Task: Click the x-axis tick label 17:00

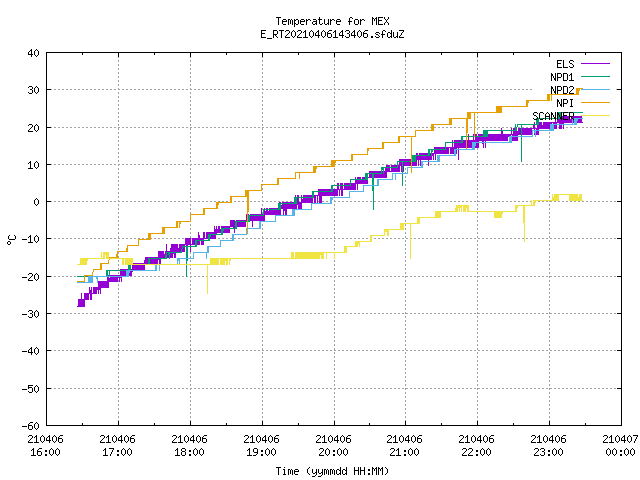Action: click(x=117, y=452)
